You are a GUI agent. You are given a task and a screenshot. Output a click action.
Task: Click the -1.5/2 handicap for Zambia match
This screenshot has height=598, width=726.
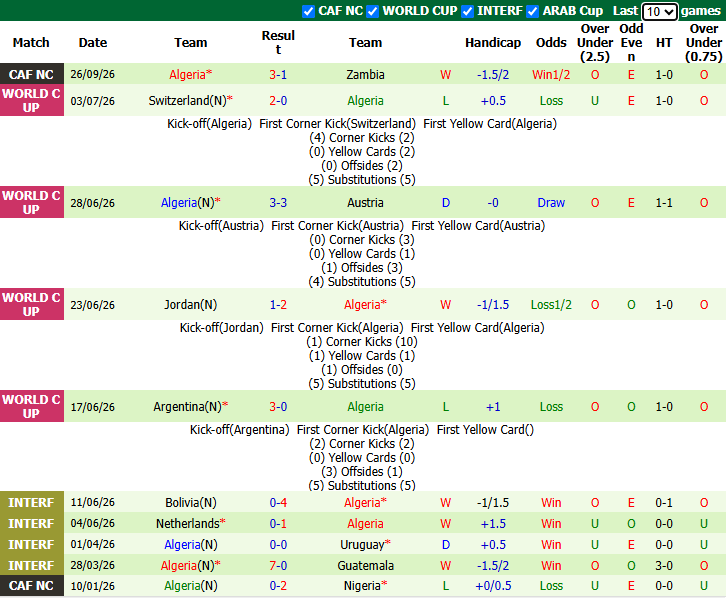coord(493,75)
